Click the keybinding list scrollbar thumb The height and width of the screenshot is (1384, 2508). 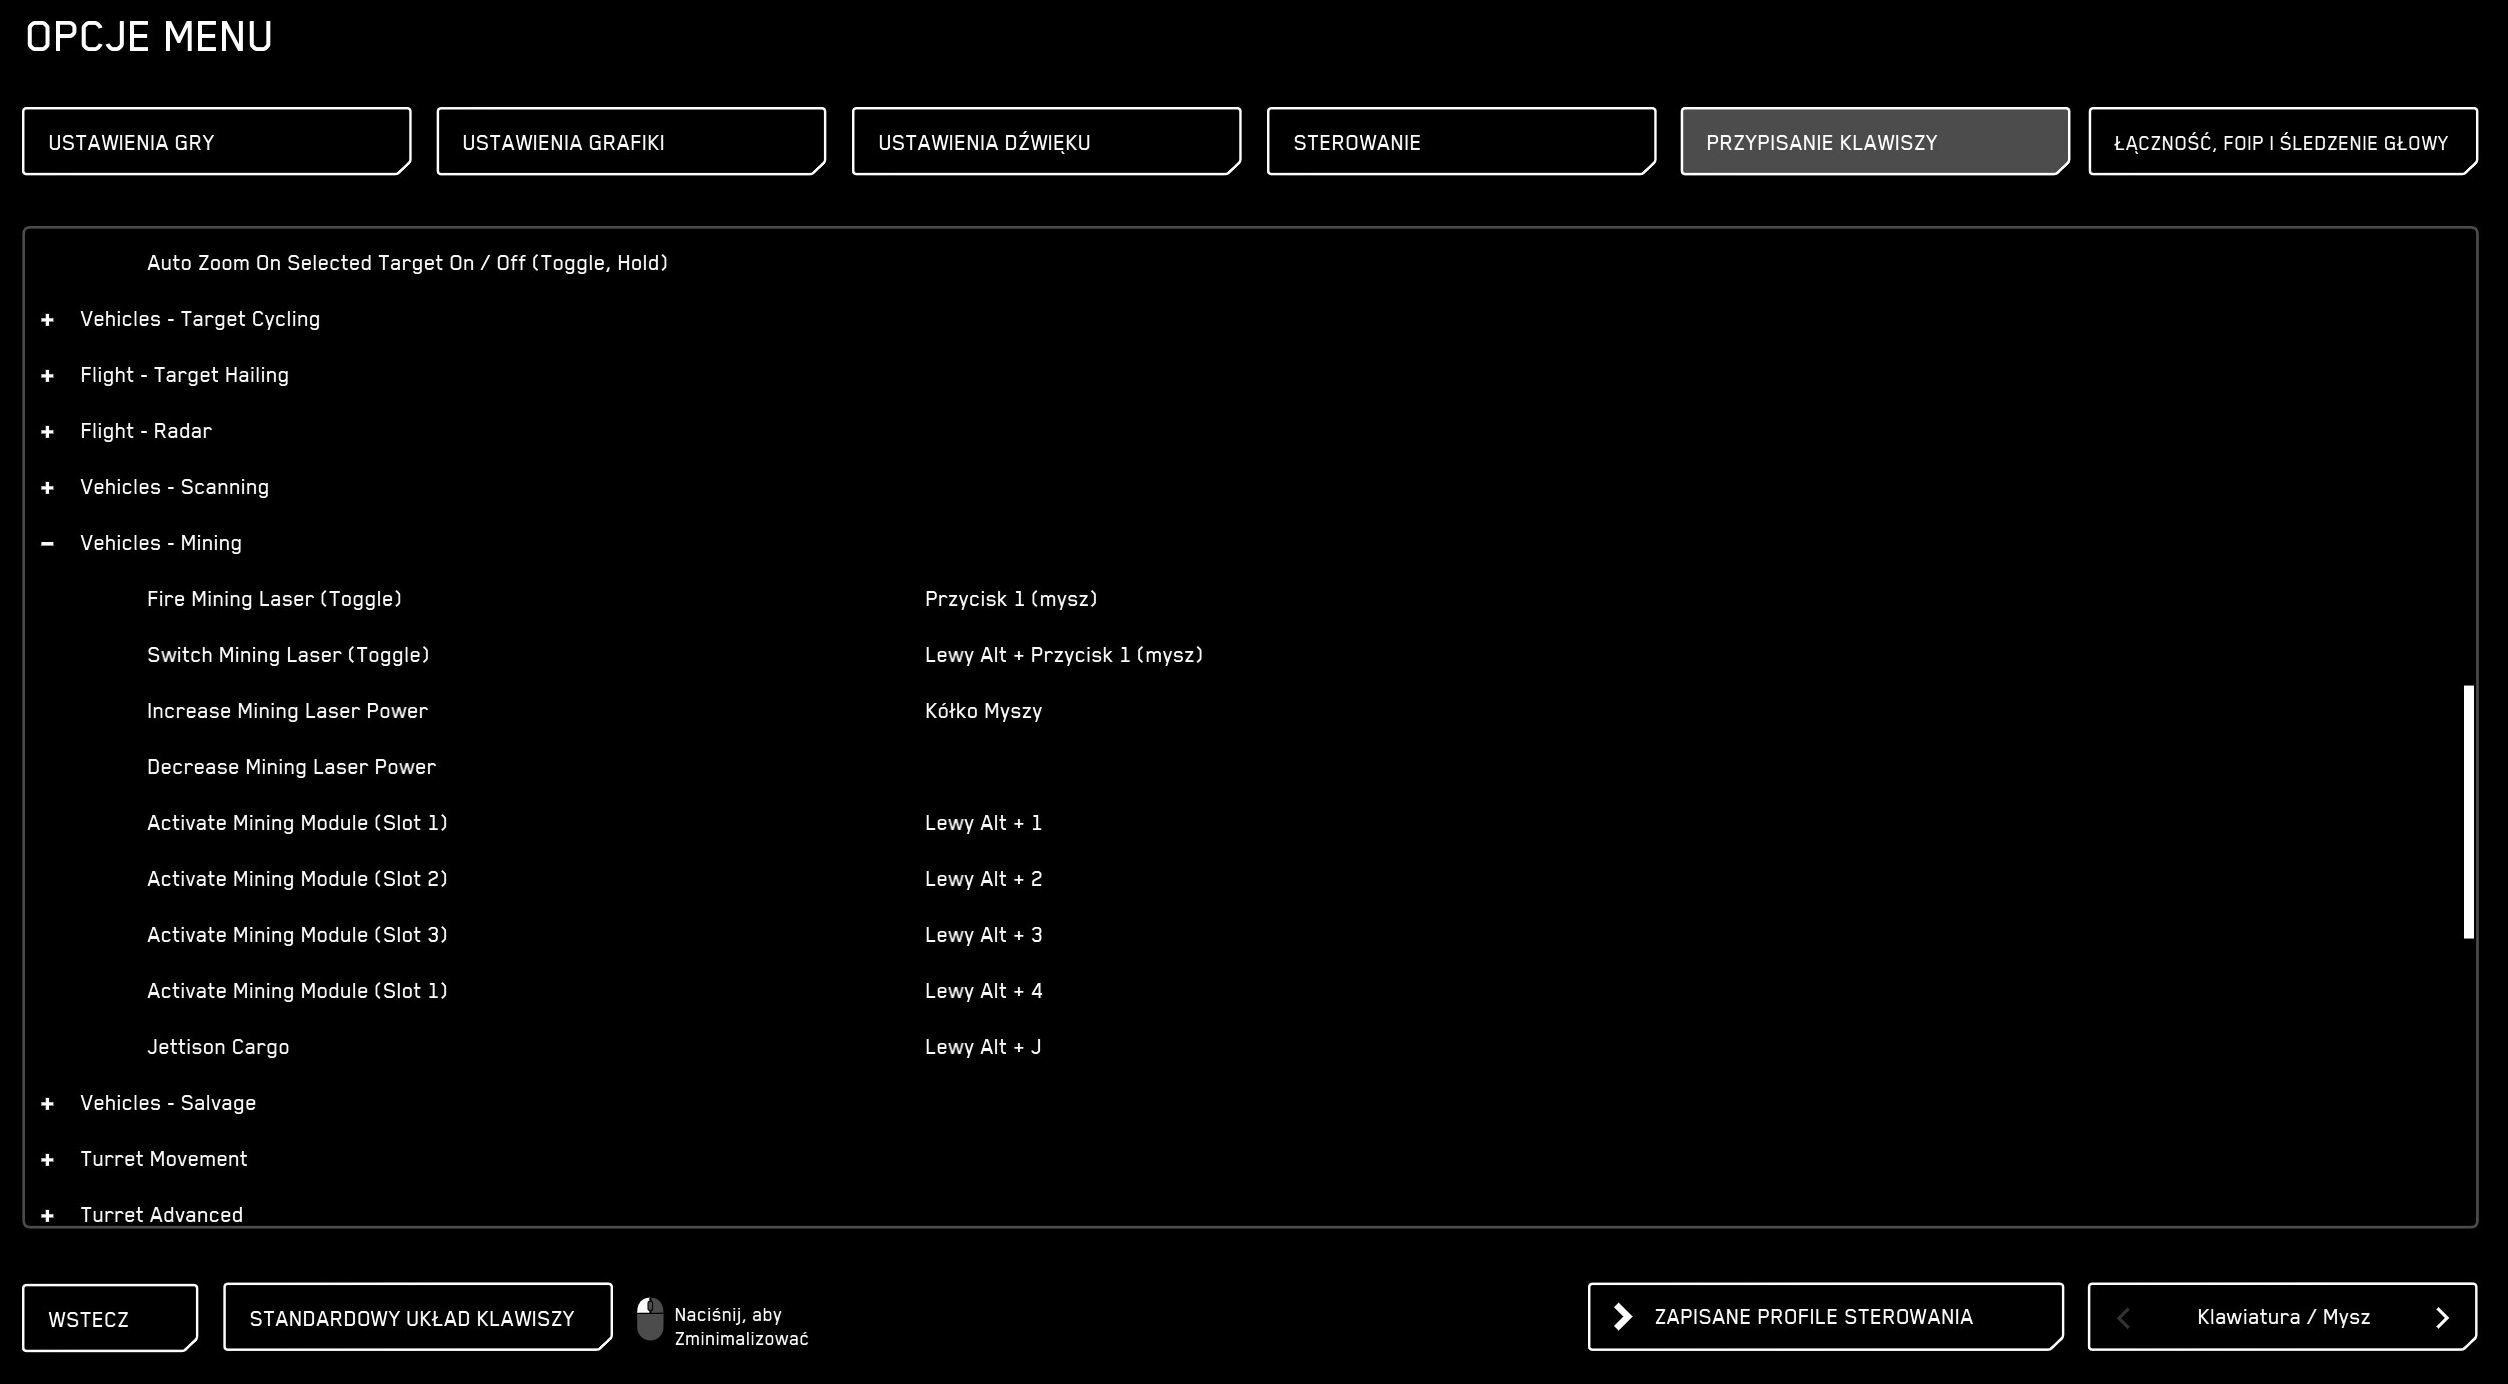click(2469, 812)
